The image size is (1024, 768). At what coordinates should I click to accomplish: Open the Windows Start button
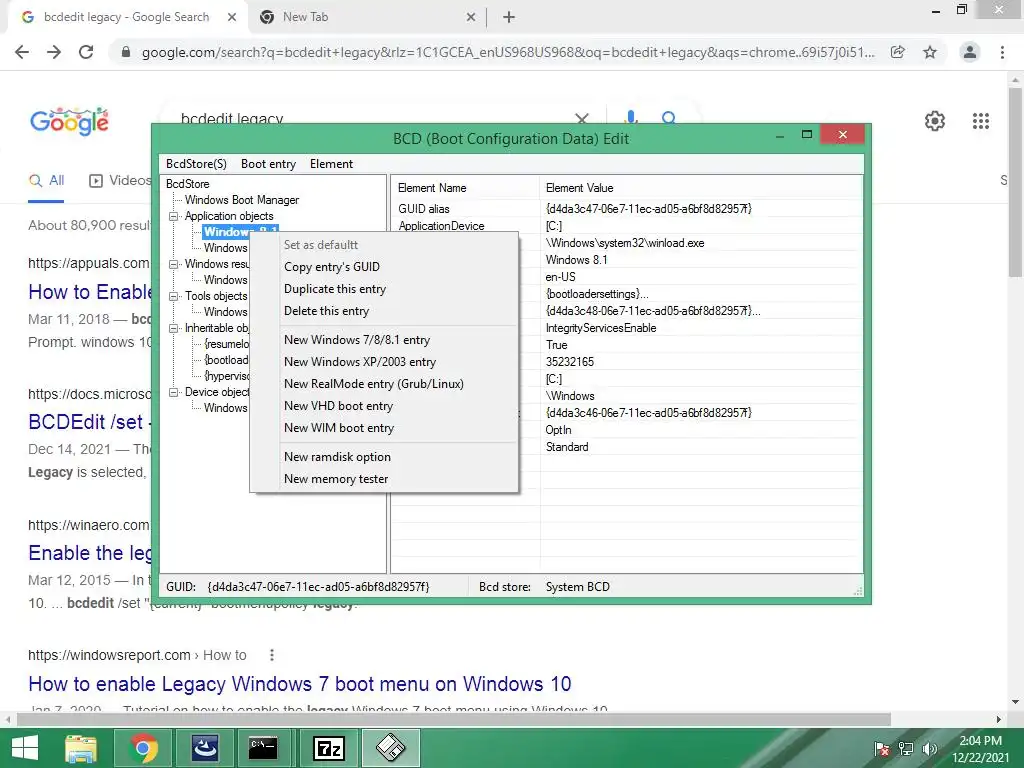tap(24, 748)
